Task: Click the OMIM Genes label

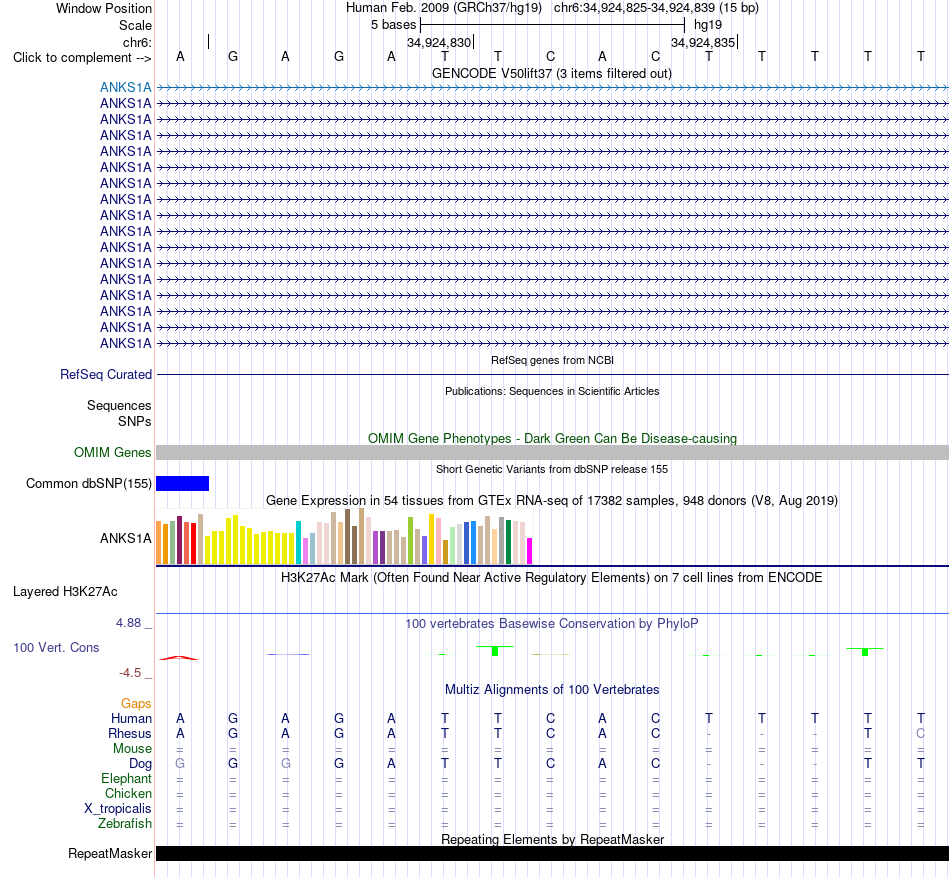Action: coord(112,452)
